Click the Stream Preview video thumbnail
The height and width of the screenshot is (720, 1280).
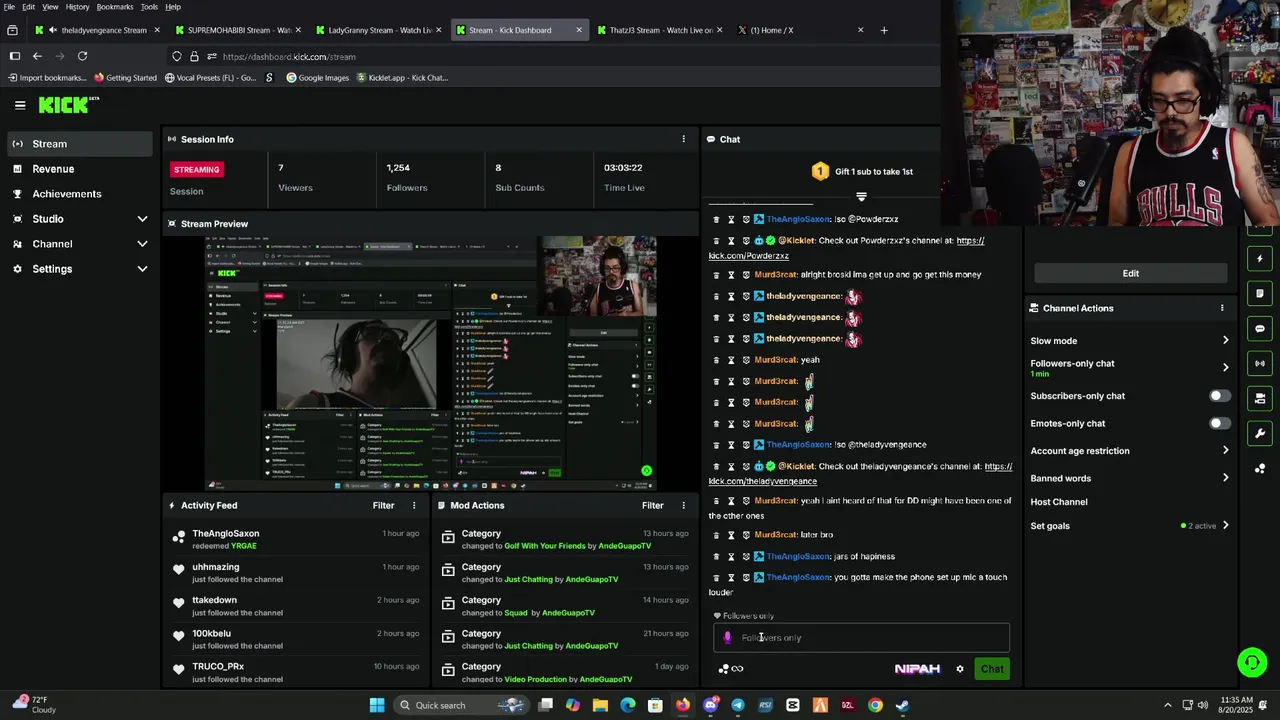click(430, 364)
